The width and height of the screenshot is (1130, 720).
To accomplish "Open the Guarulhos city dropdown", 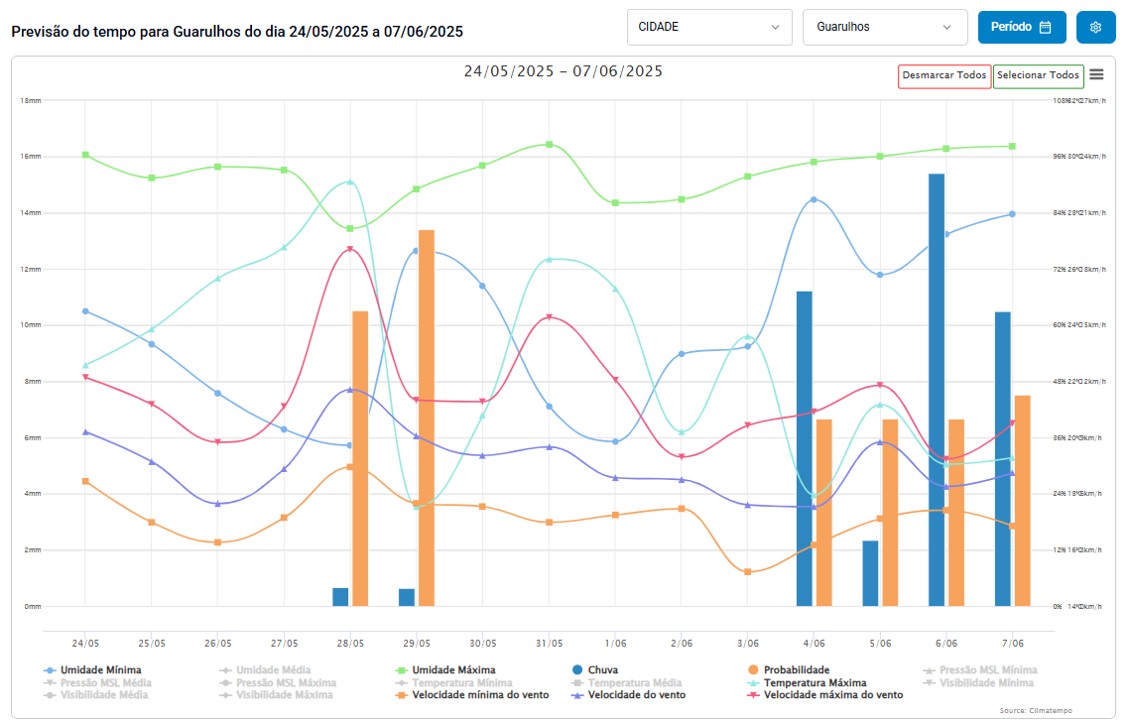I will 884,27.
